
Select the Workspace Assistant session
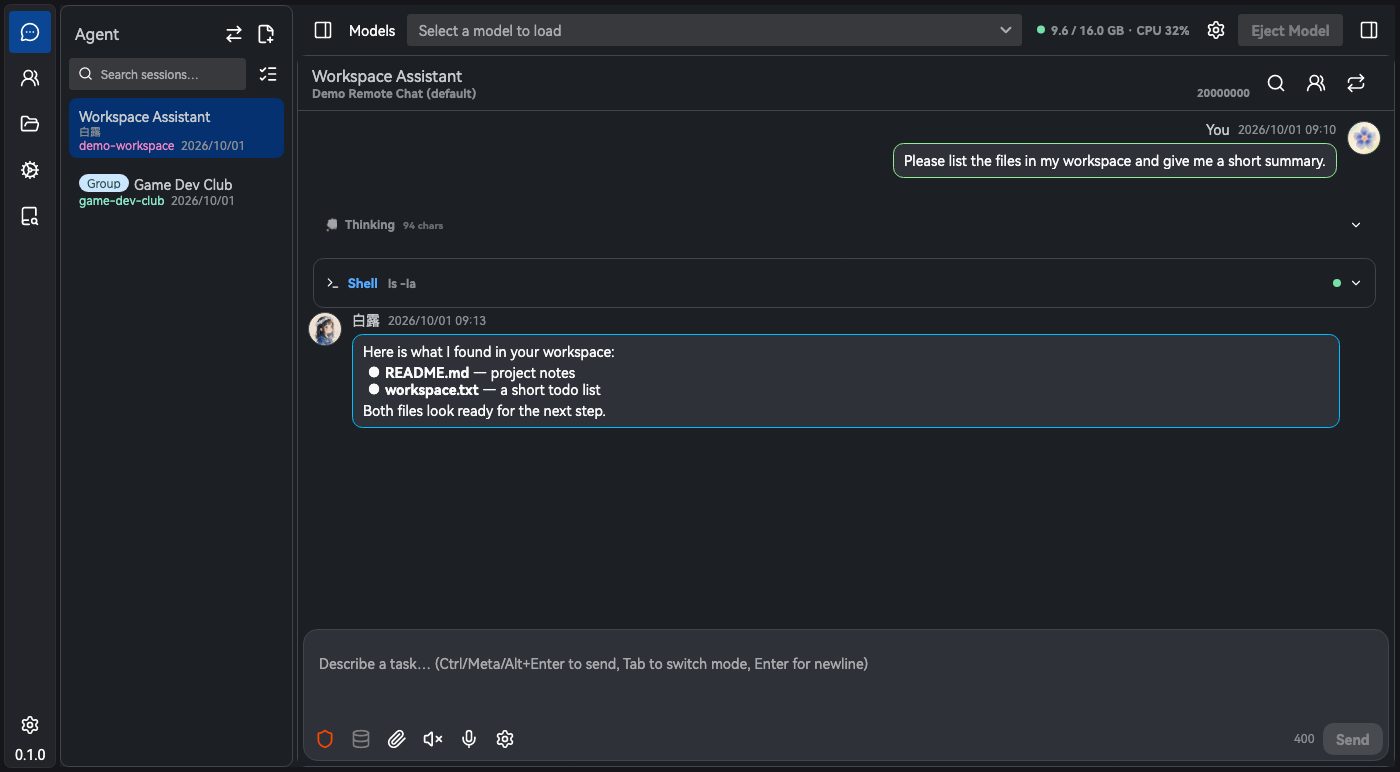[176, 128]
